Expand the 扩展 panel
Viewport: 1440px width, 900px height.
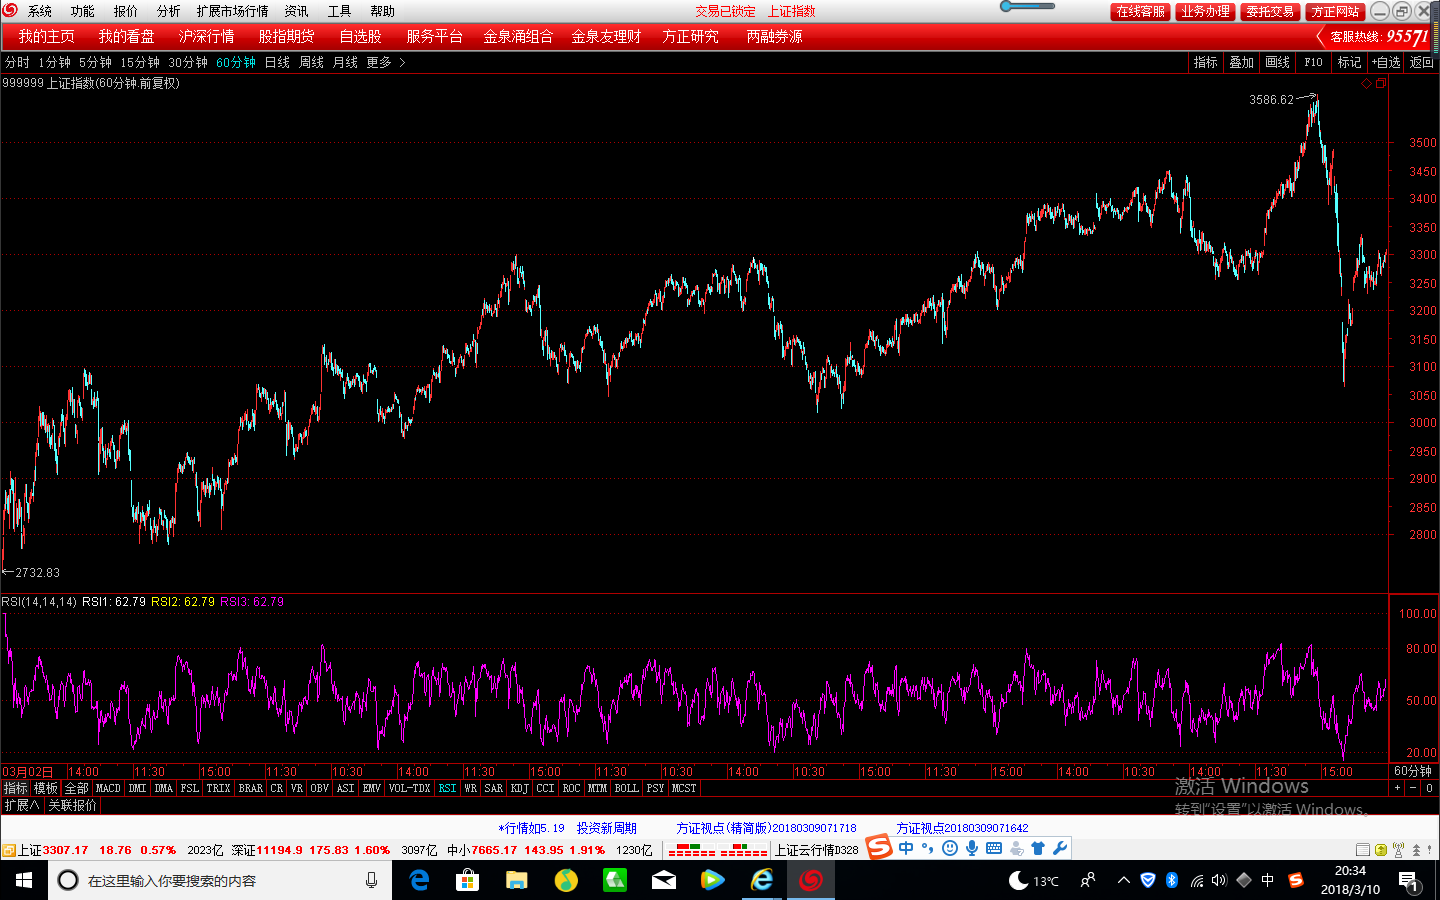coord(22,805)
